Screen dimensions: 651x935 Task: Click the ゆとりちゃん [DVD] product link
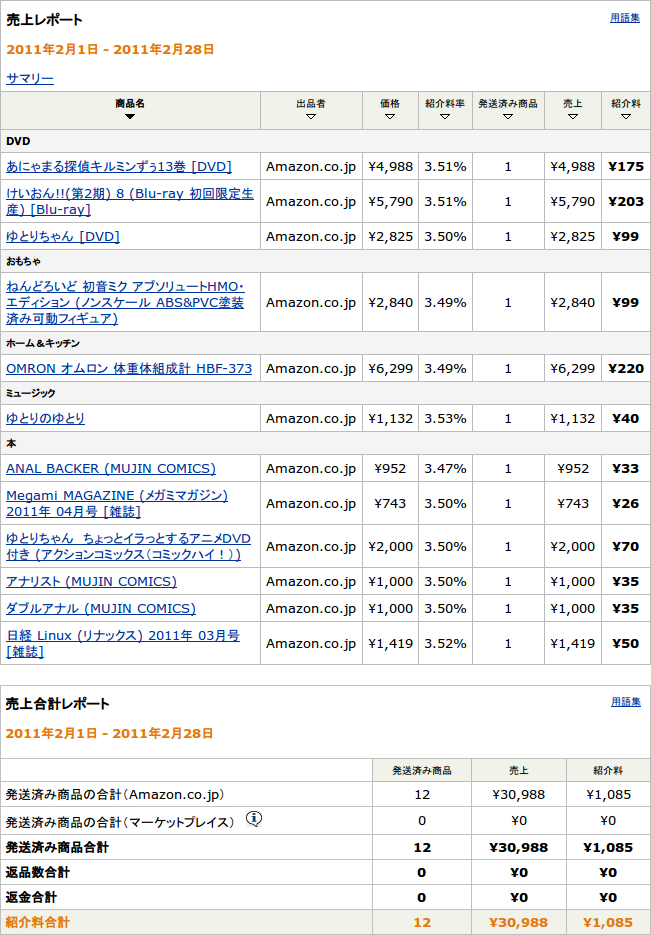tap(63, 237)
